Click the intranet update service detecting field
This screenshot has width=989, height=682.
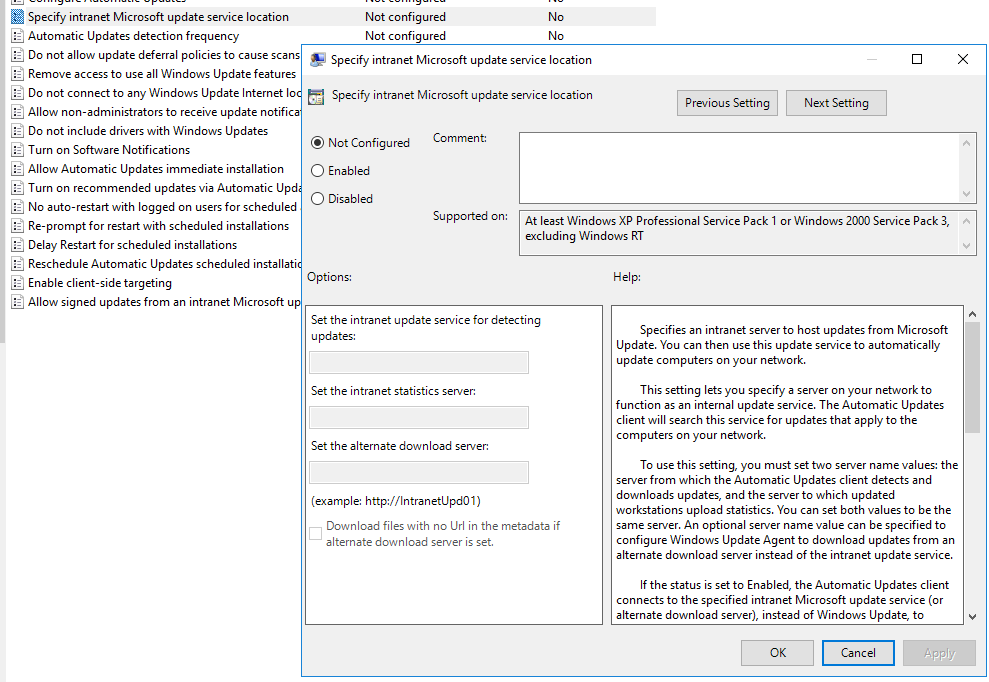[419, 363]
